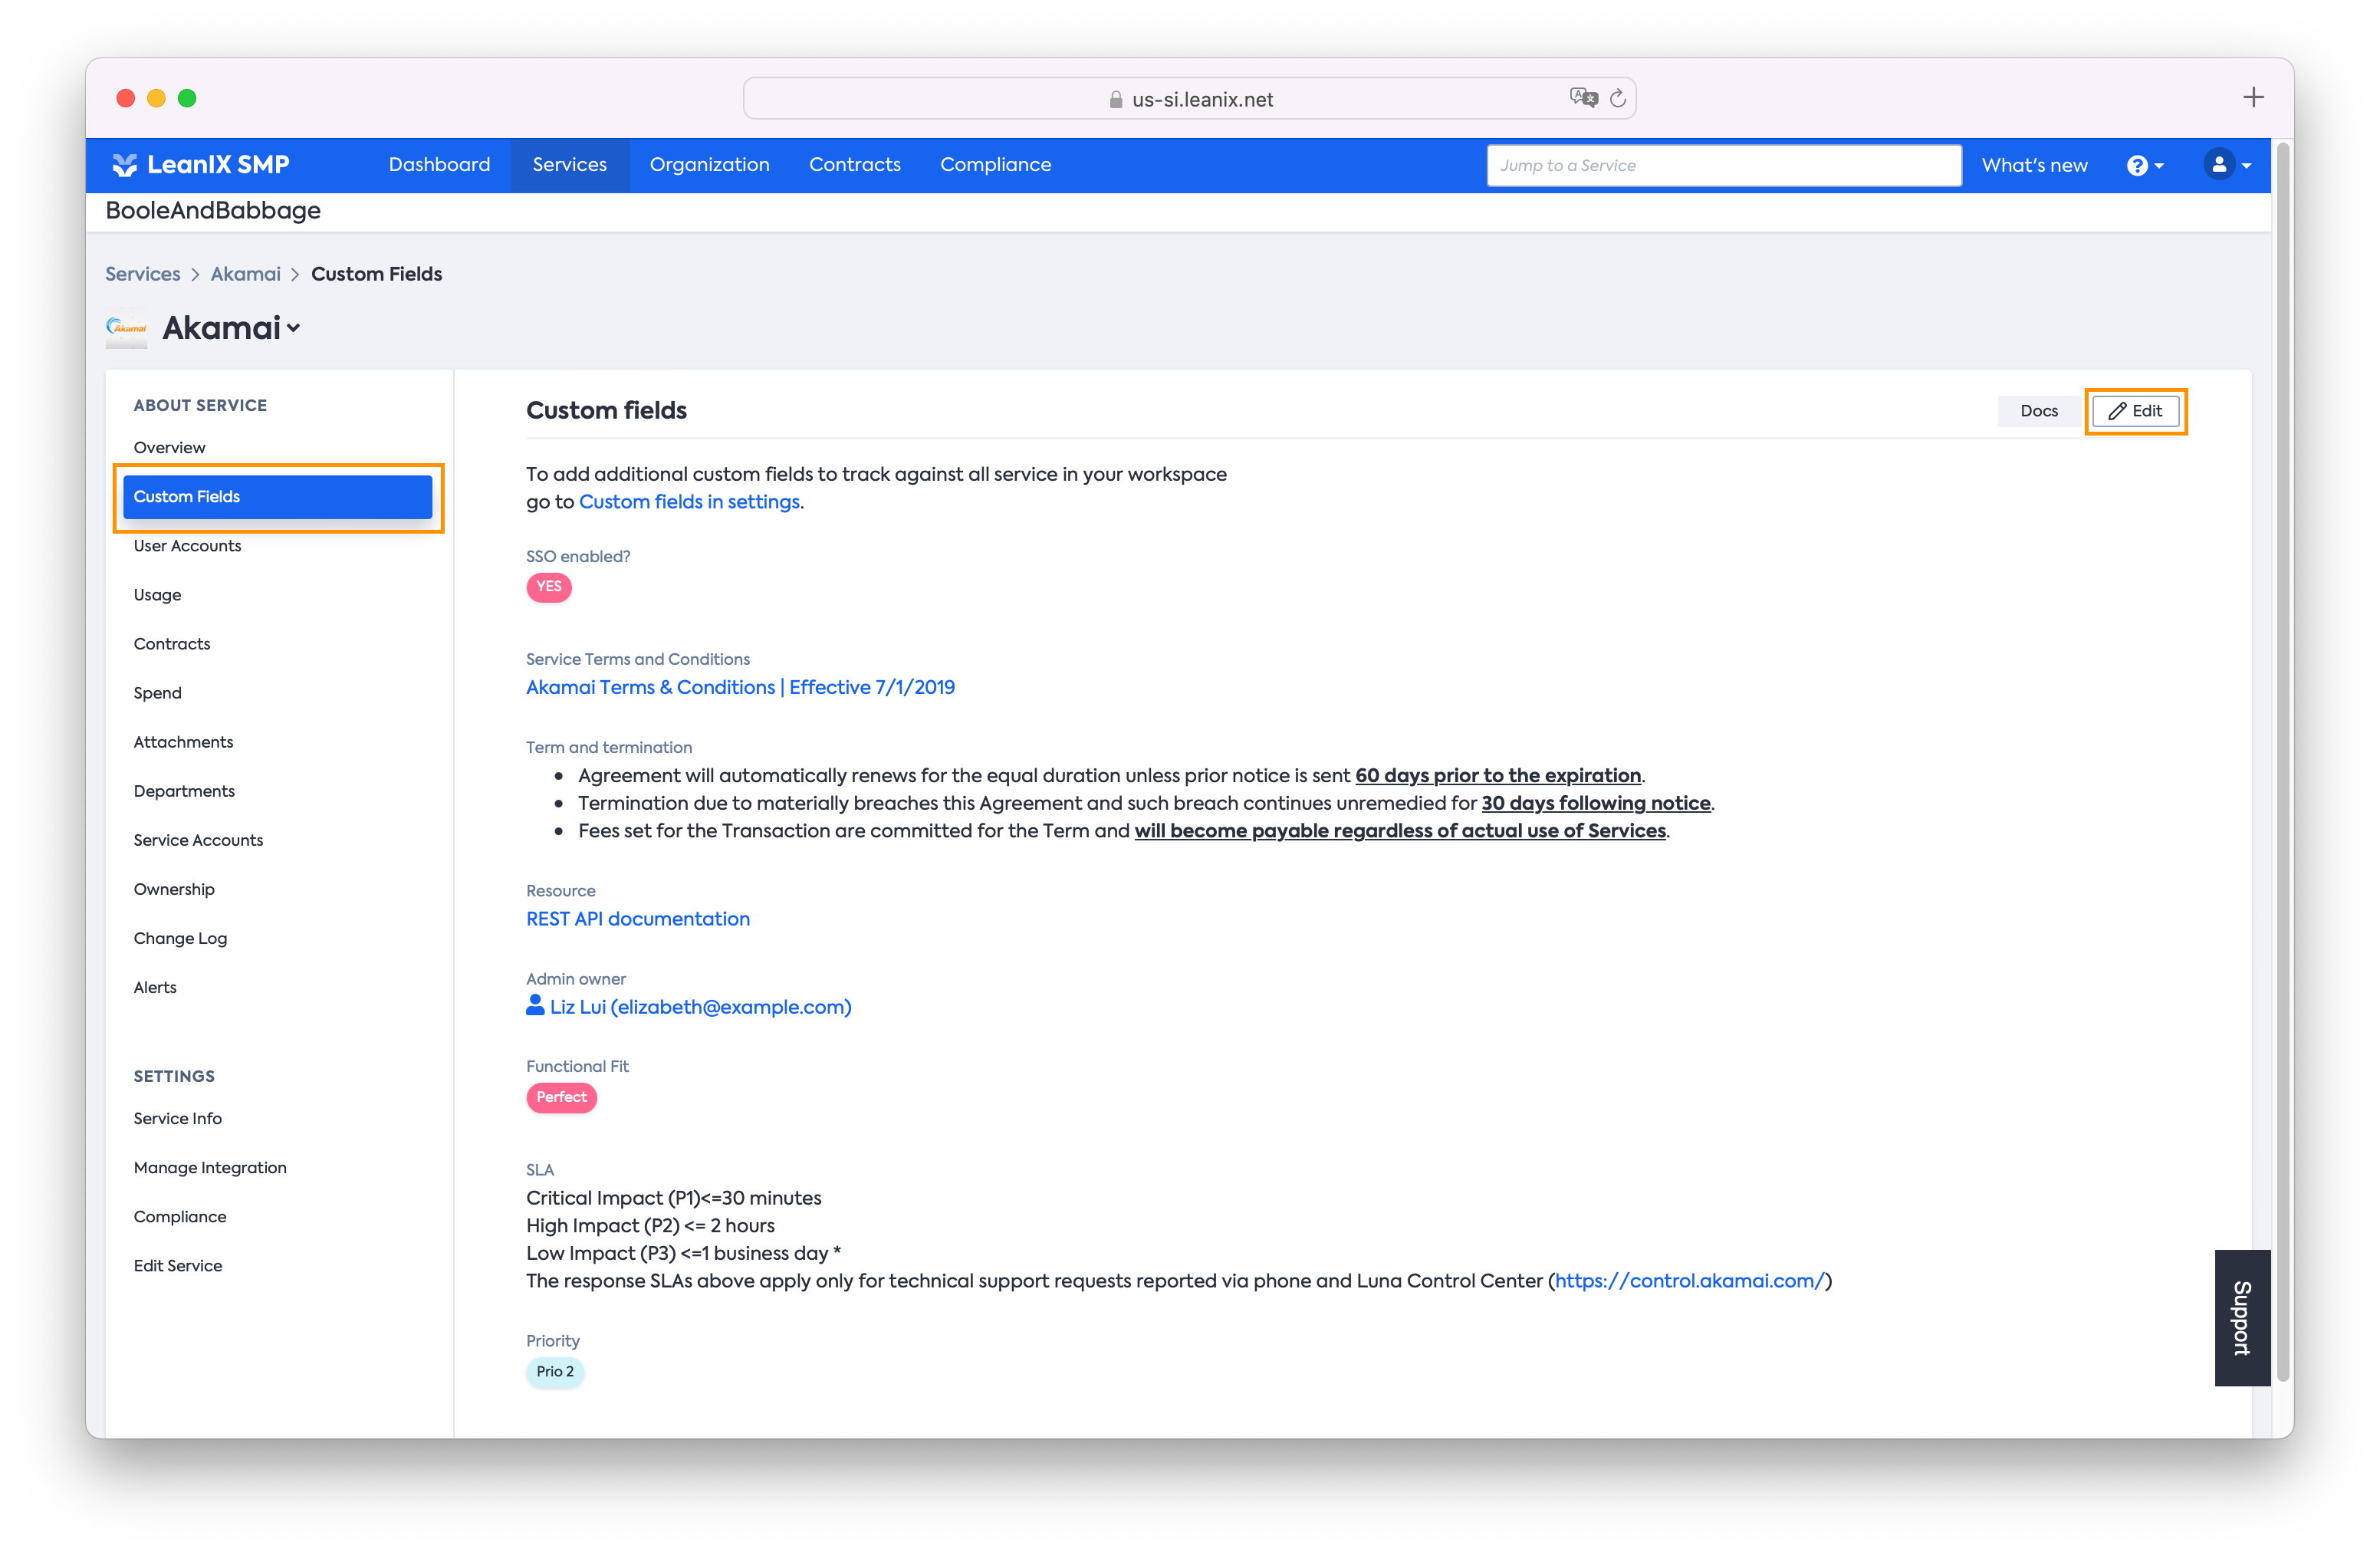Open the control.akamai.com link
Screen dimensions: 2380x1552
tap(1690, 1281)
